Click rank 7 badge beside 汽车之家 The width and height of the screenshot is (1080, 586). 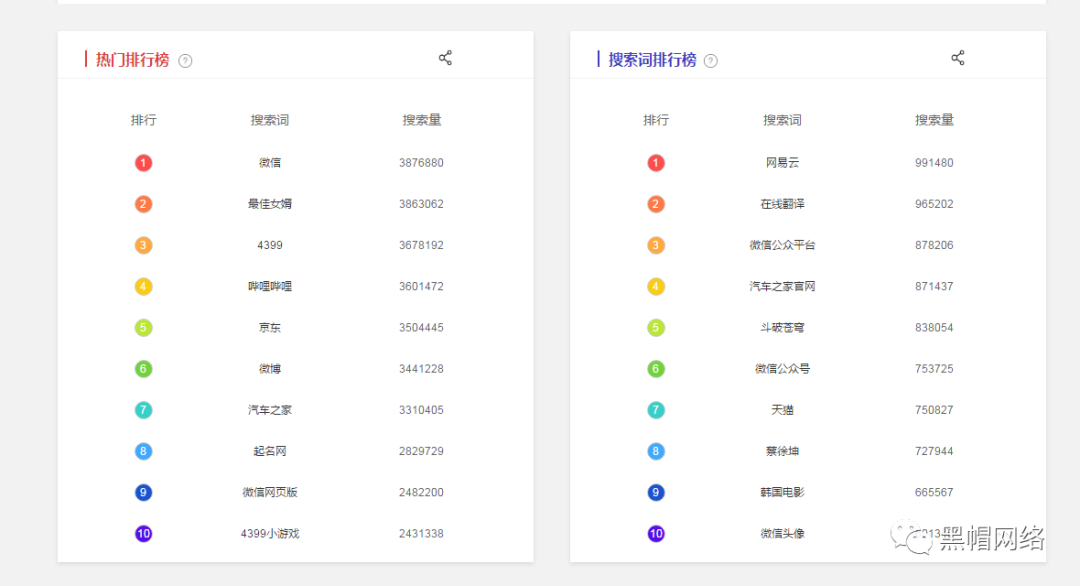(143, 410)
